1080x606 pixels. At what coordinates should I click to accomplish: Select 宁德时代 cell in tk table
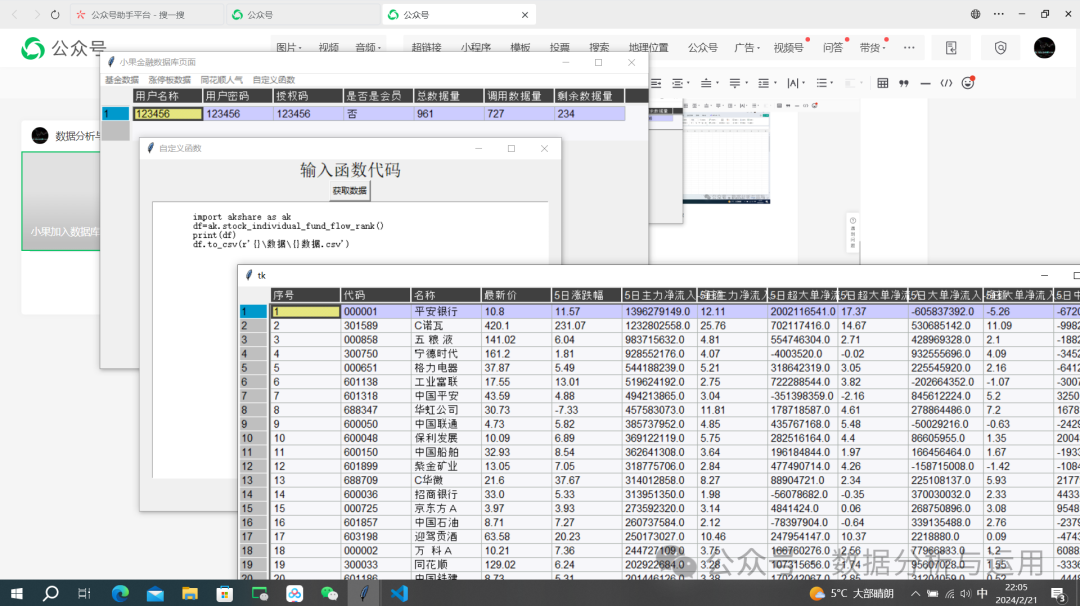[x=445, y=354]
